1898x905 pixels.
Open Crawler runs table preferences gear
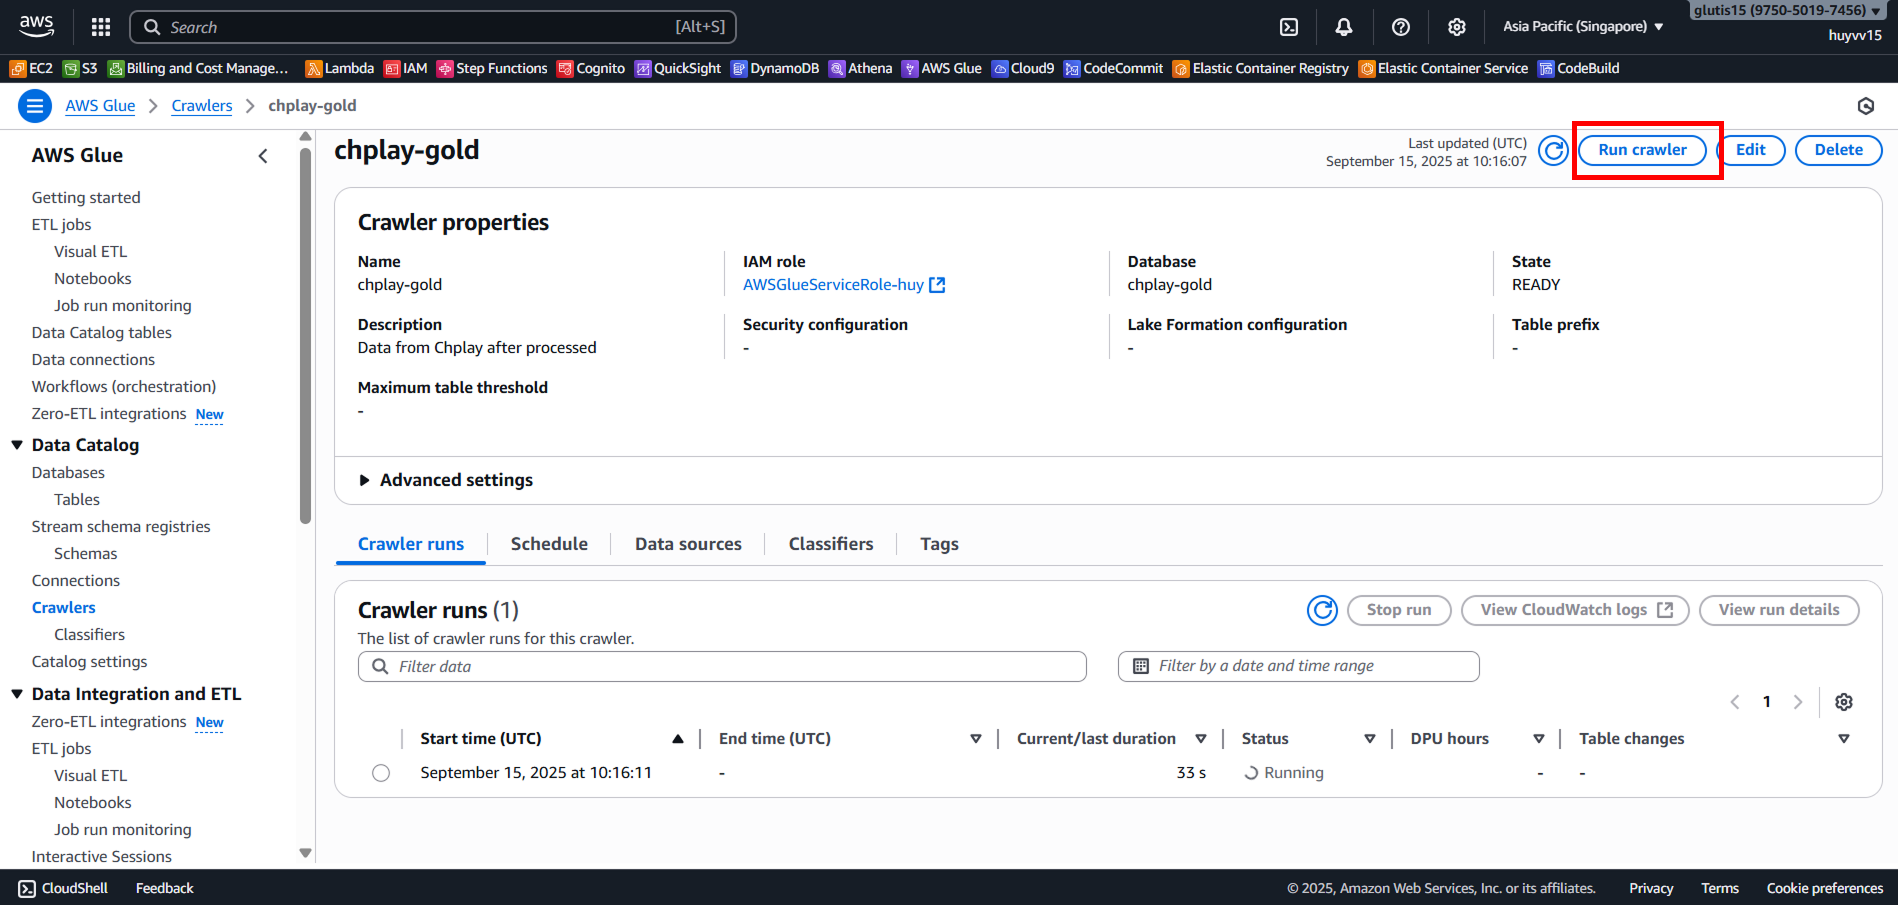coord(1843,702)
